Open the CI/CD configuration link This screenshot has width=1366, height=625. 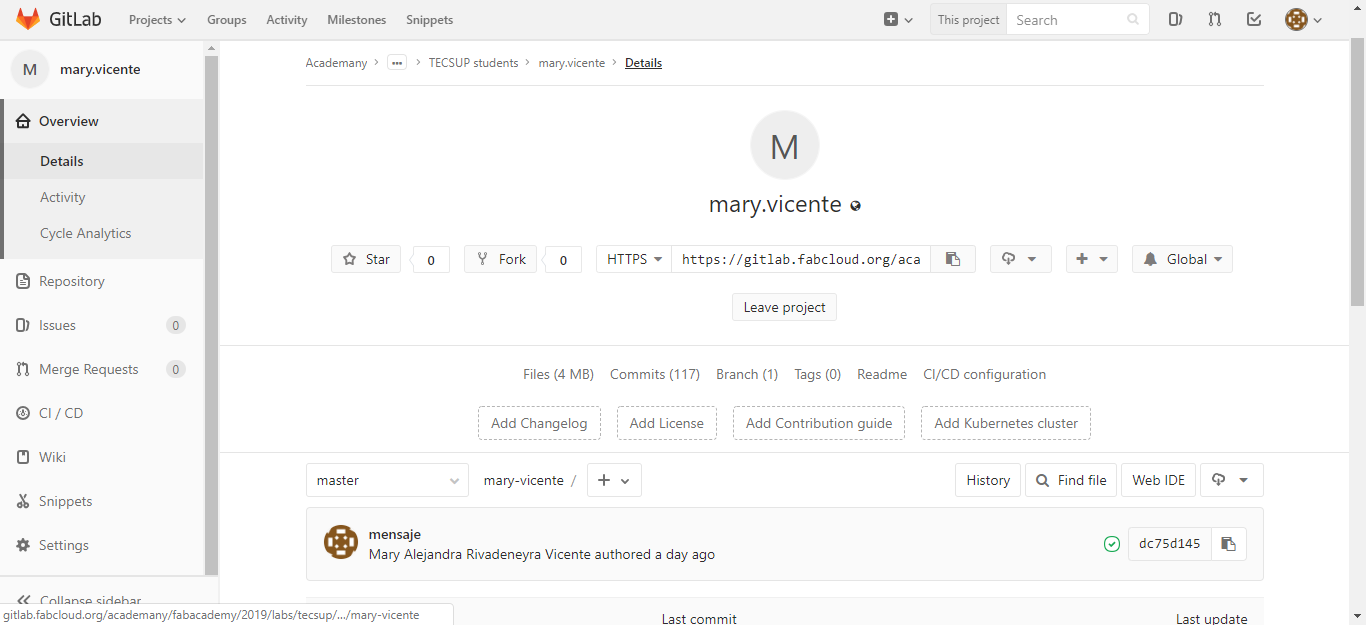(x=985, y=374)
